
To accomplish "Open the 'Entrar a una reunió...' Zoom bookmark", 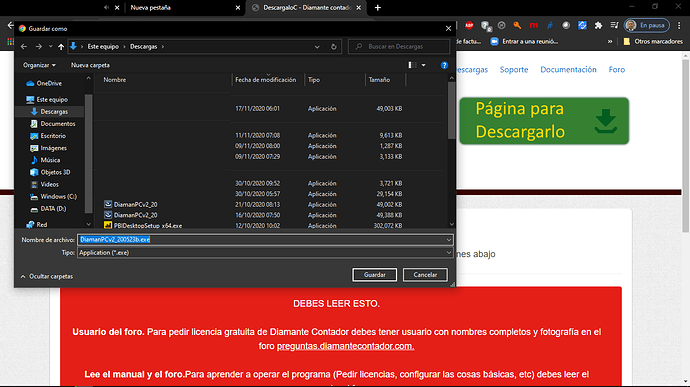I will pos(525,41).
